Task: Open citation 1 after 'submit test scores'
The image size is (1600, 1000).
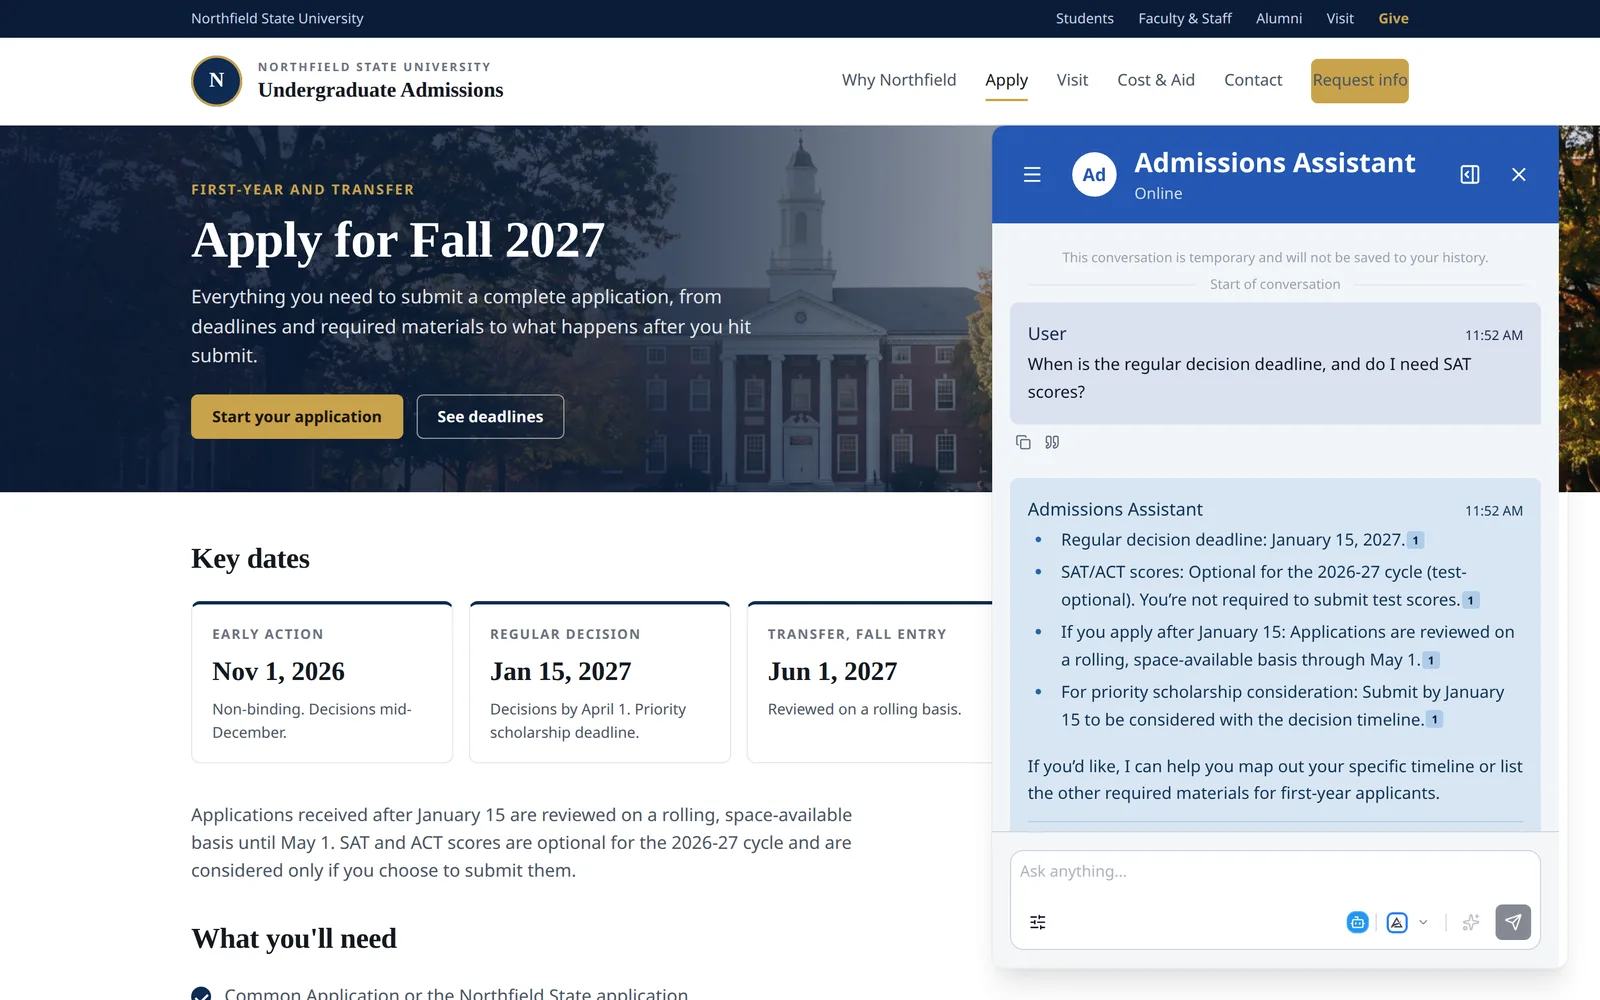Action: 1470,601
